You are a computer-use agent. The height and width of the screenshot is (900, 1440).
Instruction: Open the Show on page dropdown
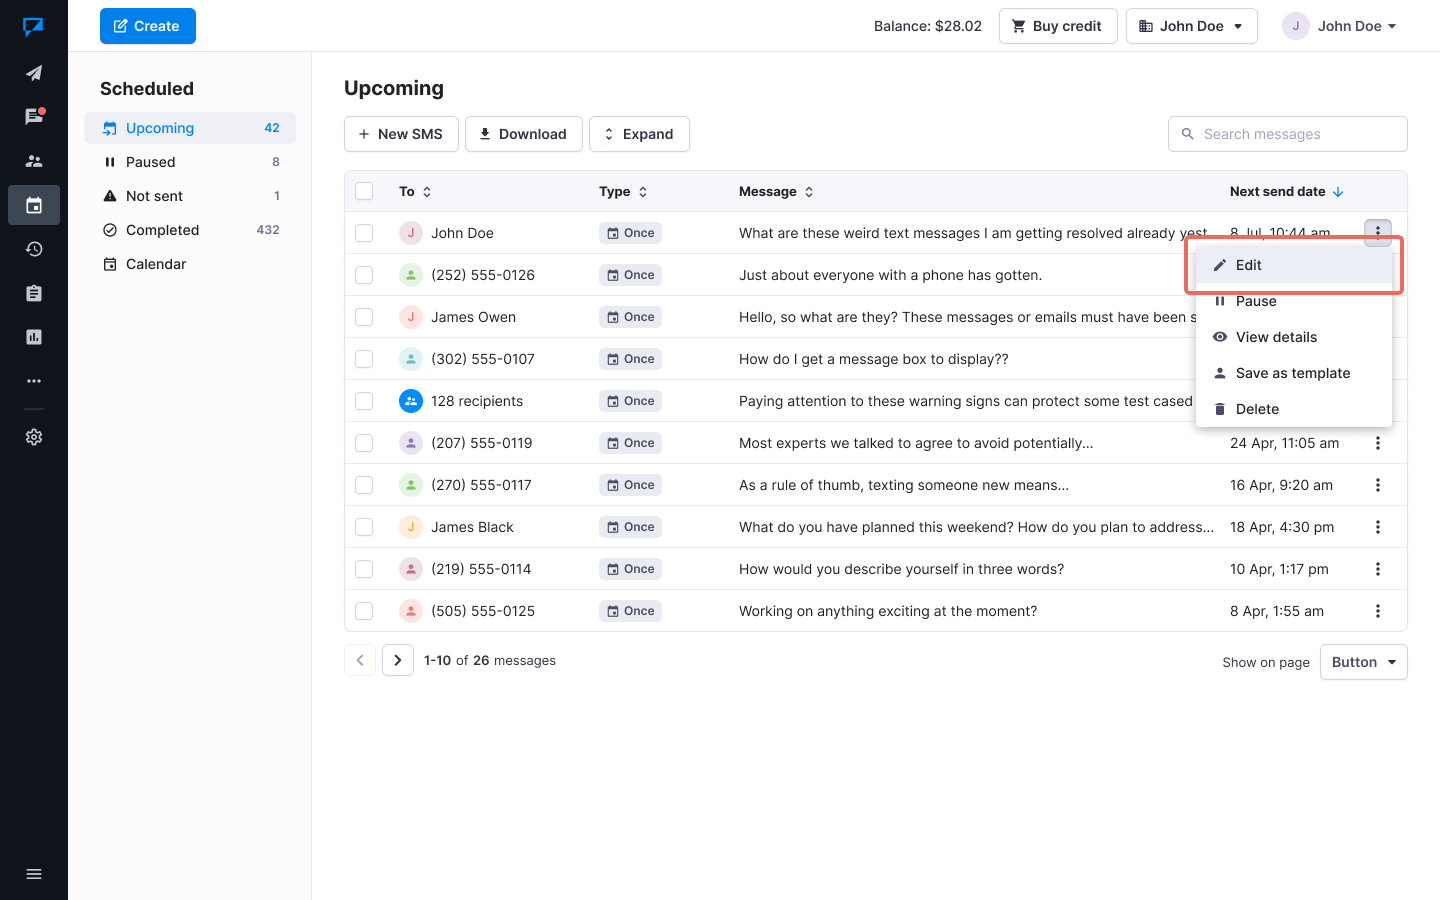[x=1363, y=662]
